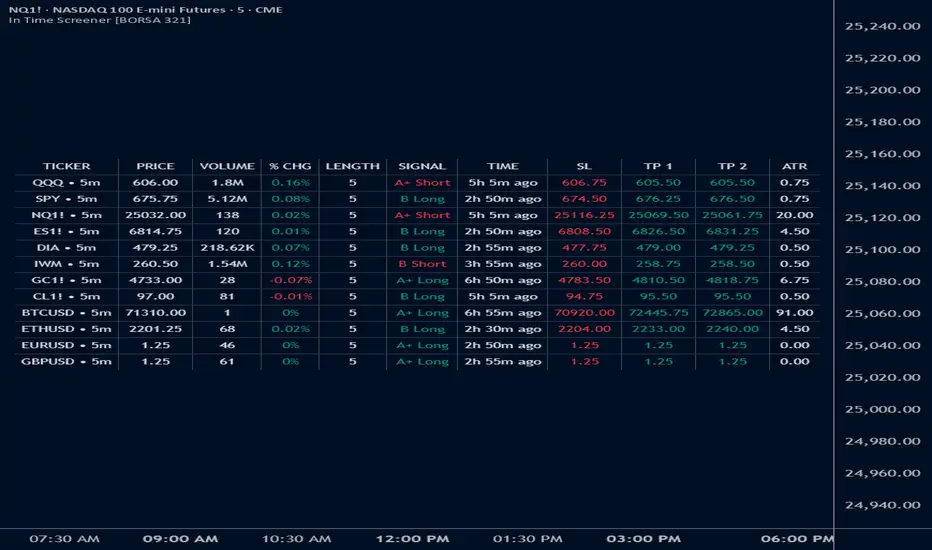932x550 pixels.
Task: Select the DIA • 5m ticker cell
Action: pos(67,247)
